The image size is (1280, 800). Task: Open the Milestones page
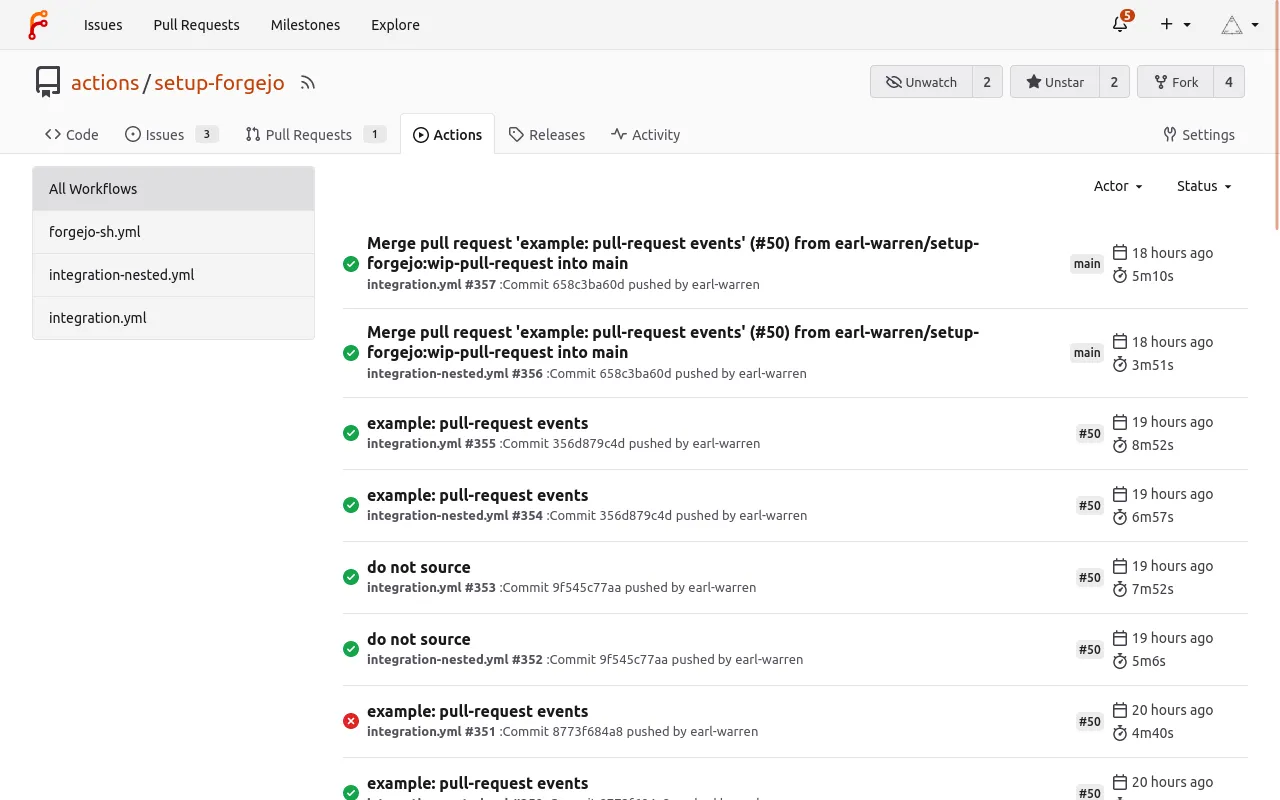tap(305, 24)
